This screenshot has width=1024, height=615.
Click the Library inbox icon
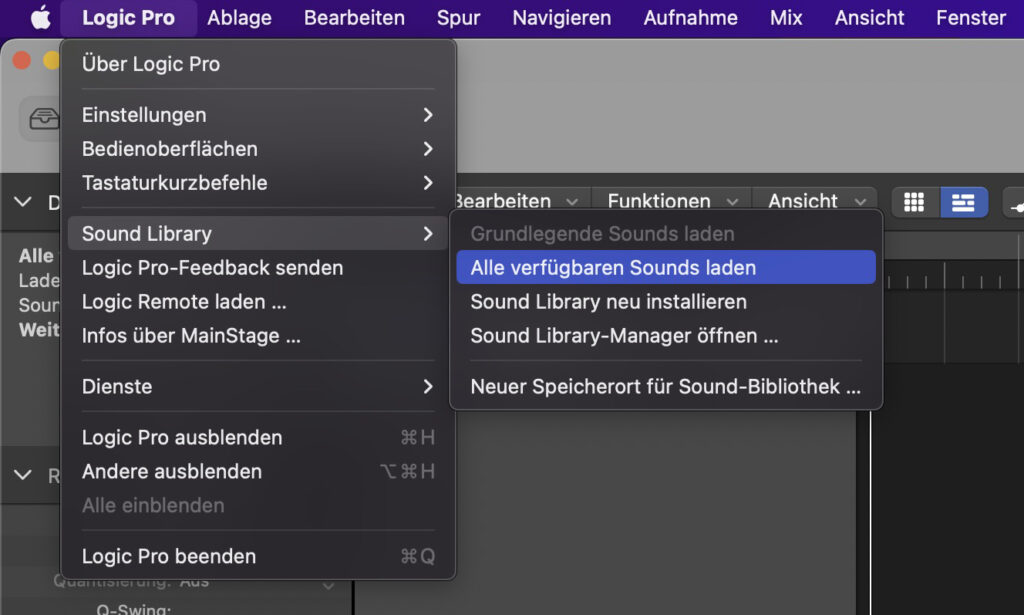pyautogui.click(x=43, y=119)
